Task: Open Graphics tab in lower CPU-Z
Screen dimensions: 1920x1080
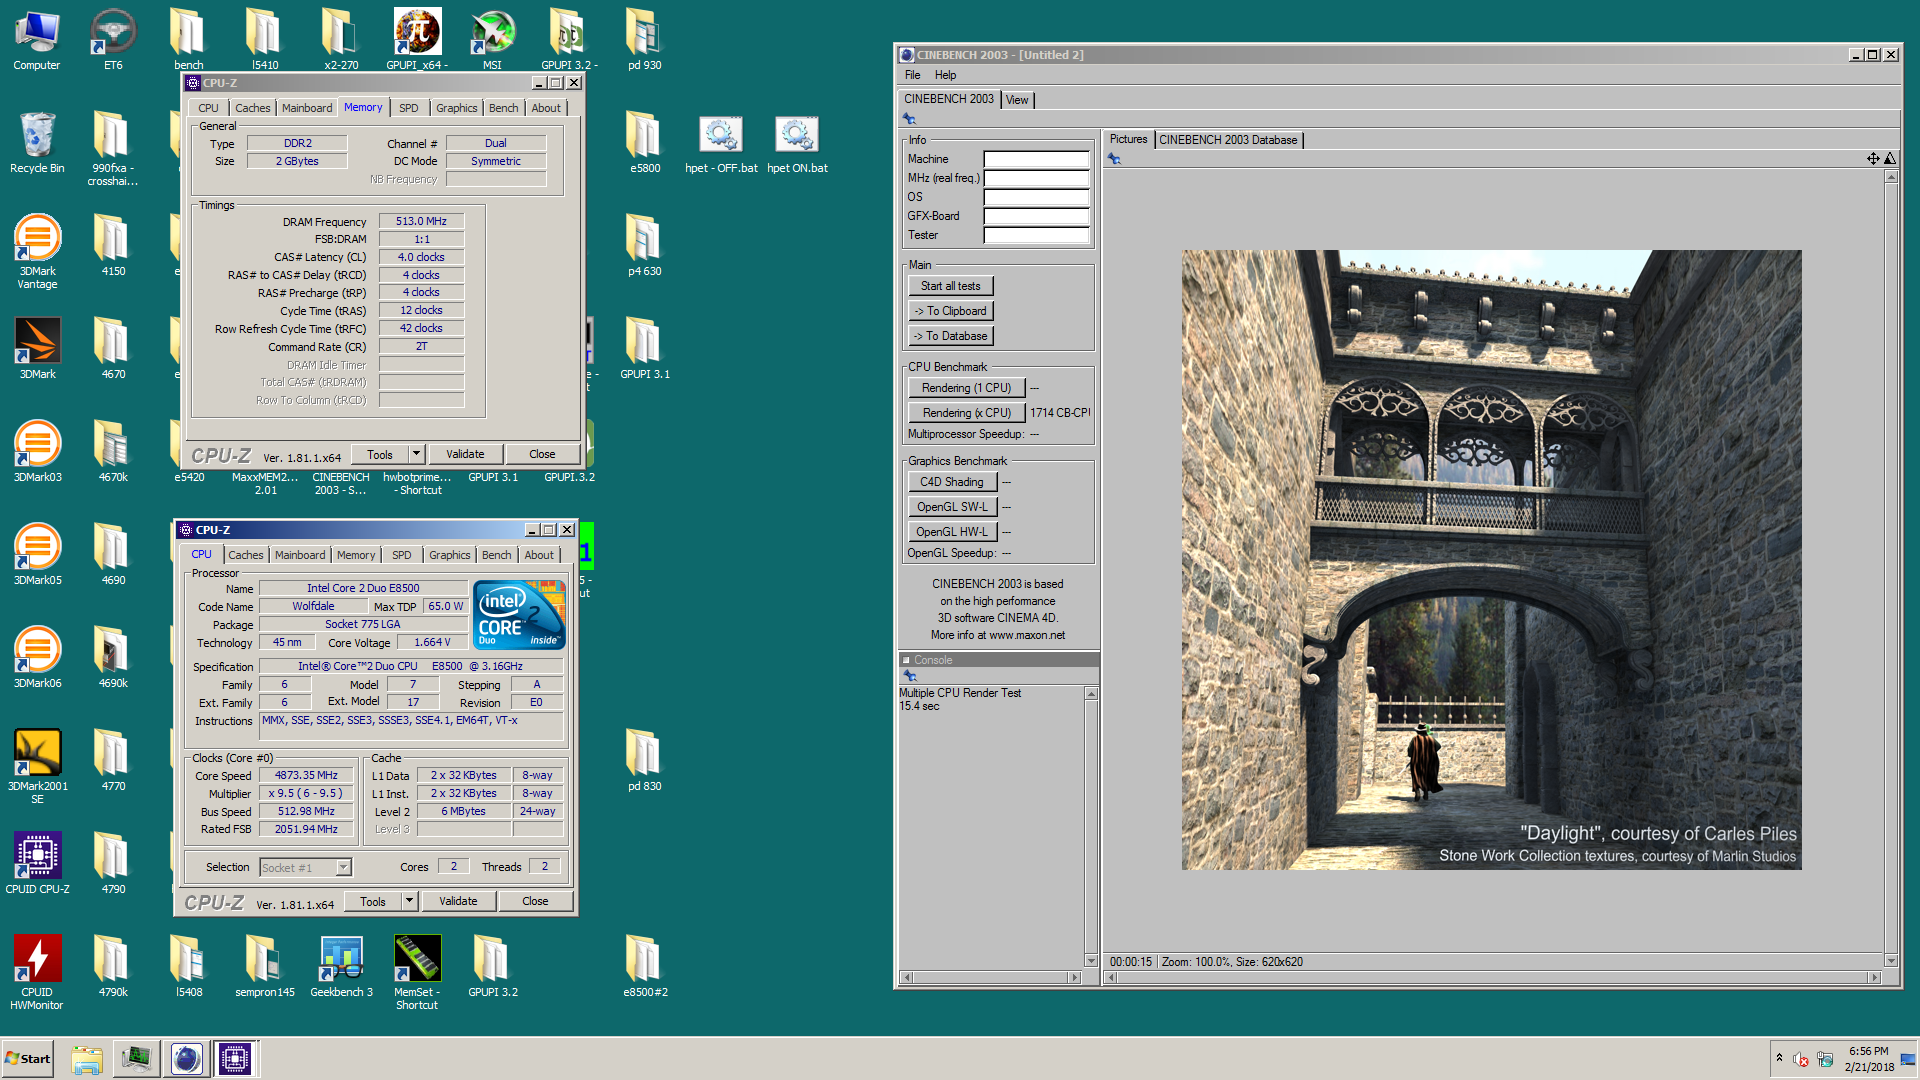Action: coord(449,555)
